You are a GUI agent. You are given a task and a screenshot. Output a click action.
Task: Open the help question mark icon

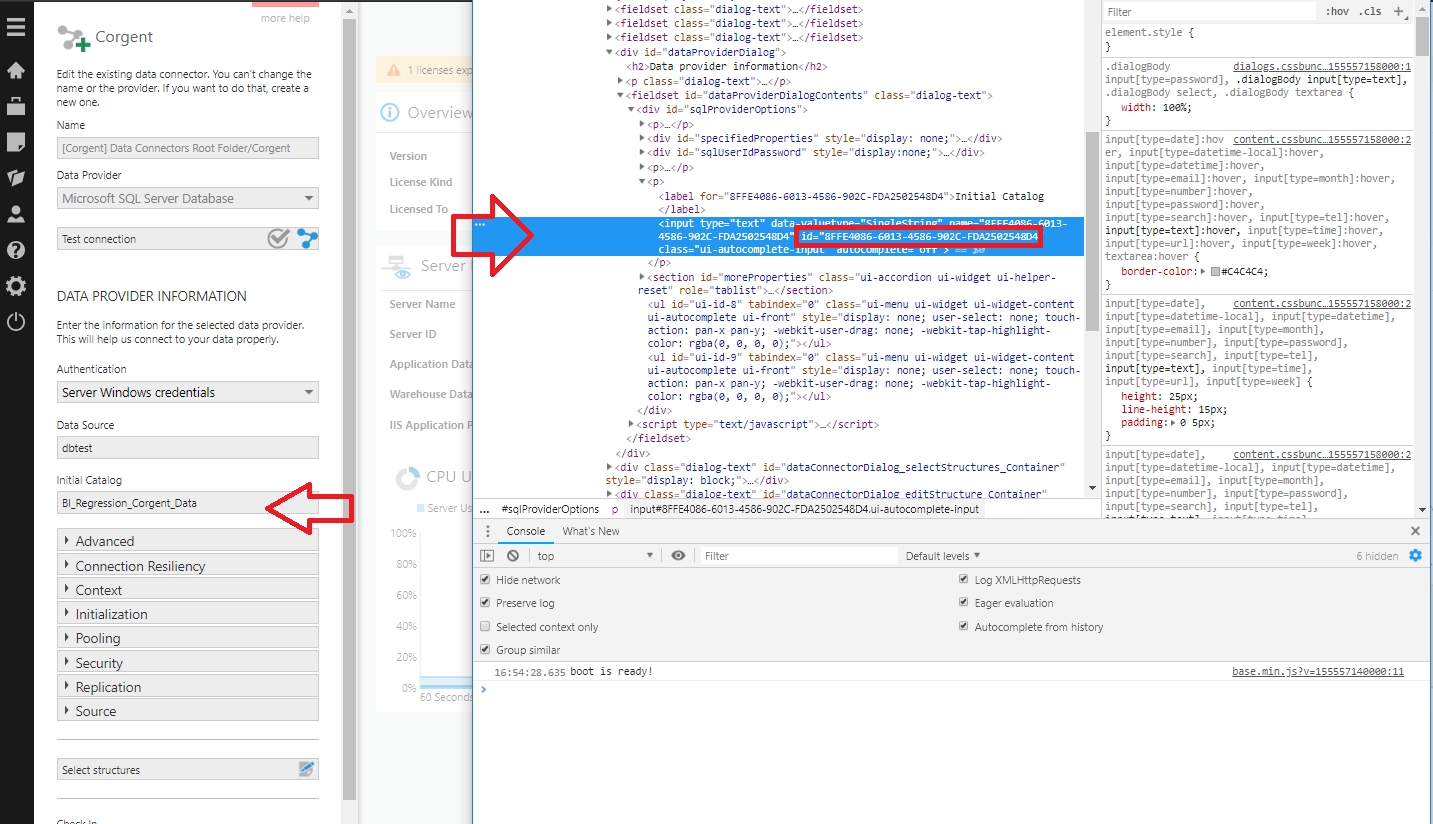[x=15, y=250]
